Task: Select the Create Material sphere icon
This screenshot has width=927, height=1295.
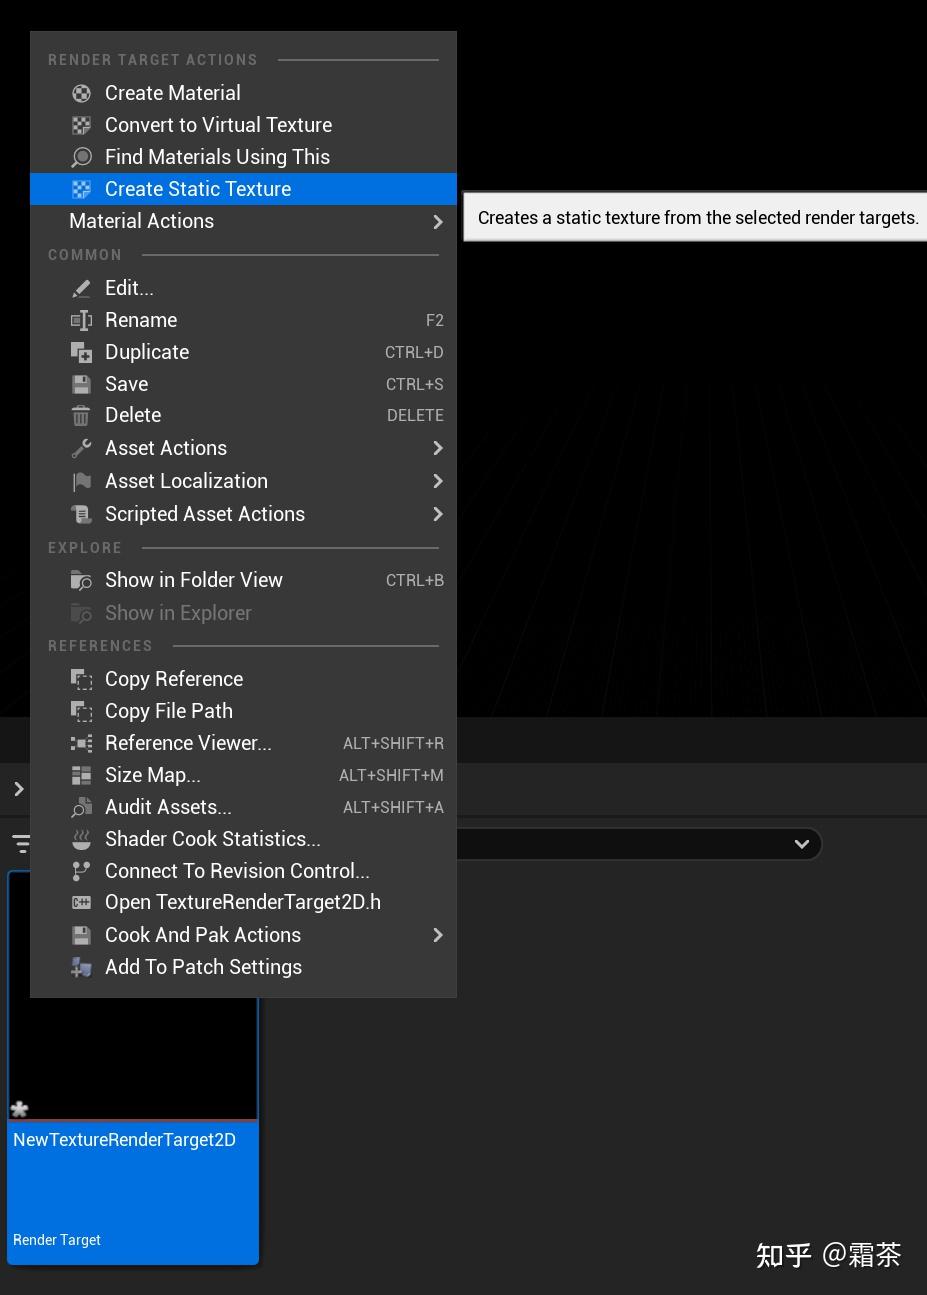Action: tap(81, 92)
